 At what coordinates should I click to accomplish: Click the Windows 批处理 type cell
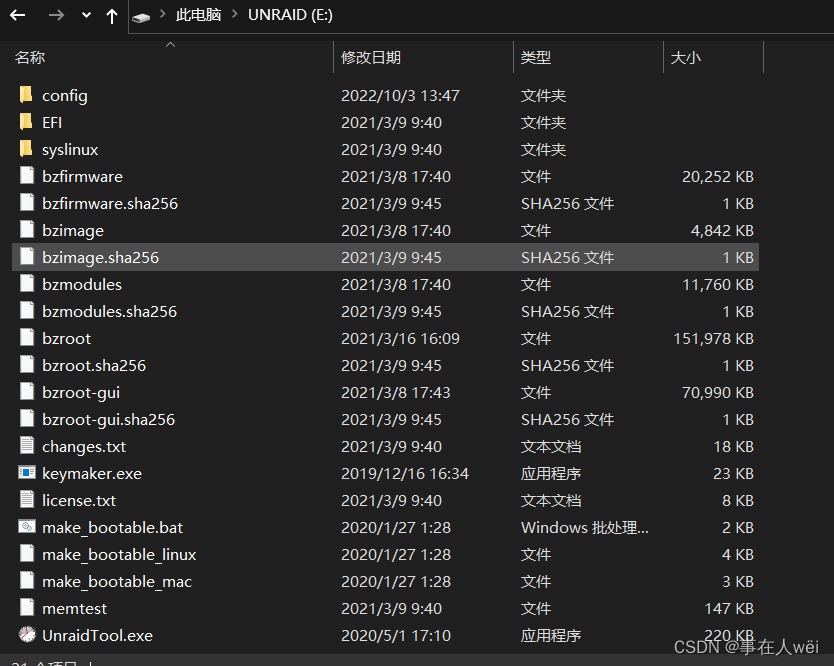(585, 528)
